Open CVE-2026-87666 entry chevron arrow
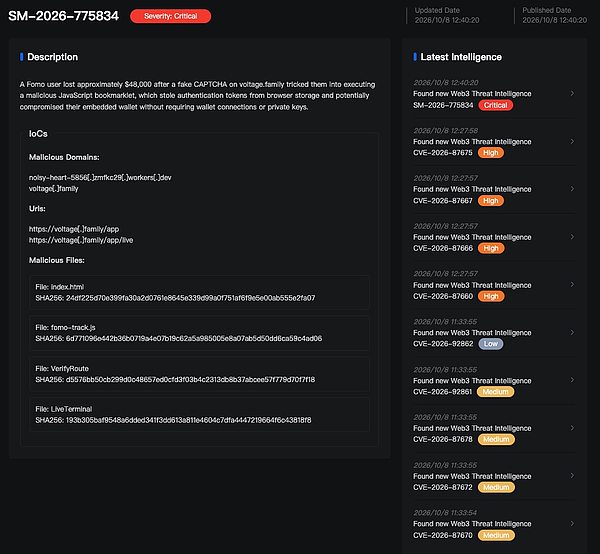600x554 pixels. [x=572, y=237]
